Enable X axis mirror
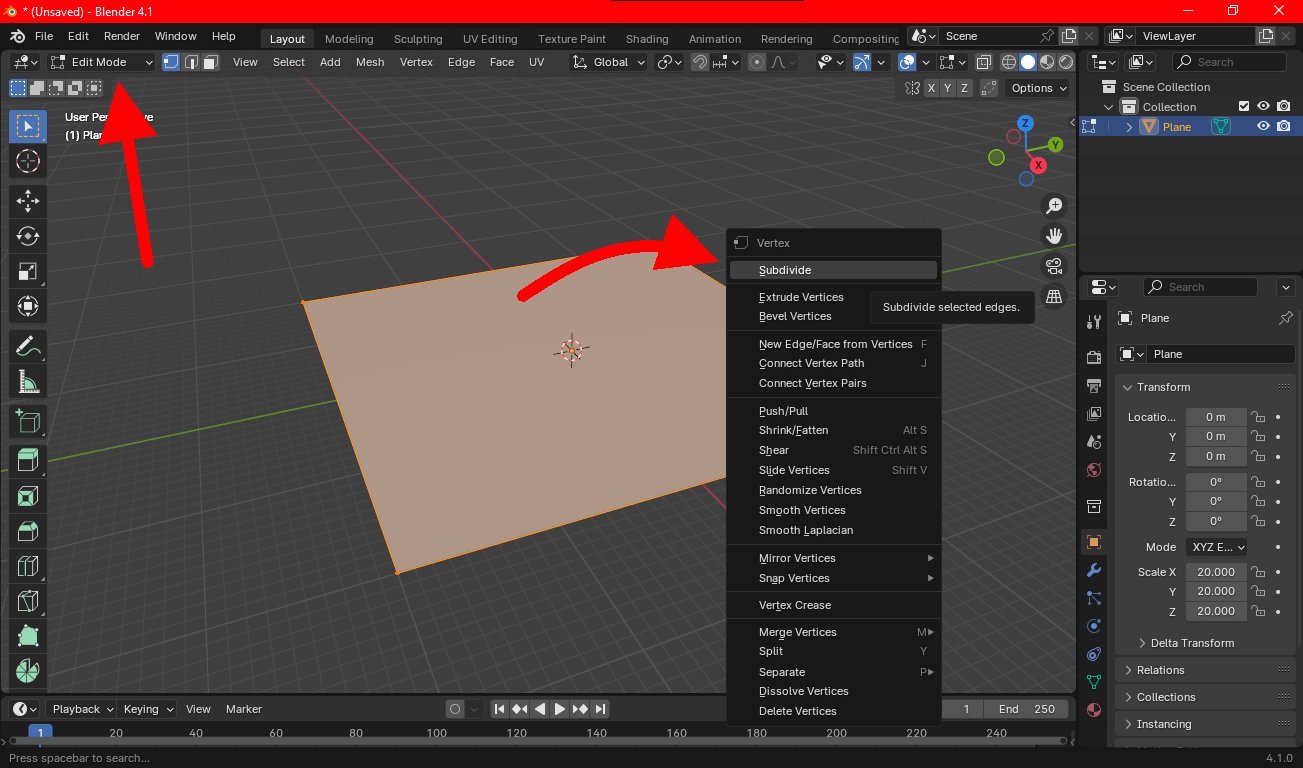Image resolution: width=1303 pixels, height=768 pixels. (x=932, y=88)
